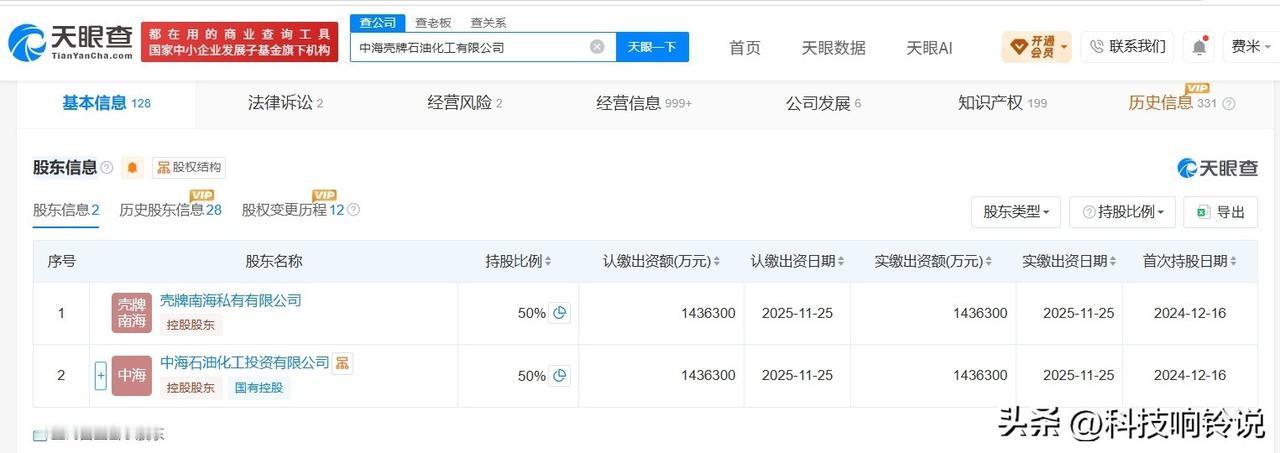This screenshot has height=453, width=1280.
Task: Click the TianYanCha logo at top left
Action: coord(70,42)
